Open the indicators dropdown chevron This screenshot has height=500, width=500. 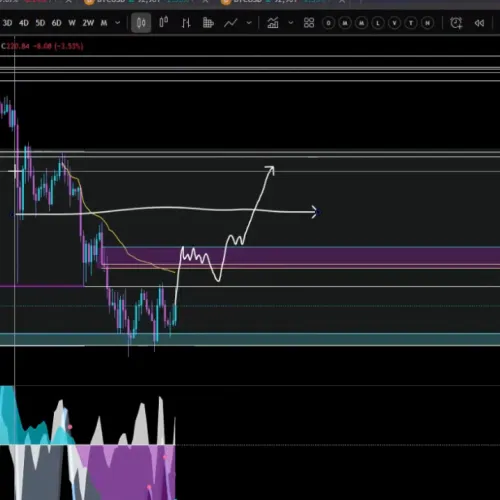pos(291,23)
